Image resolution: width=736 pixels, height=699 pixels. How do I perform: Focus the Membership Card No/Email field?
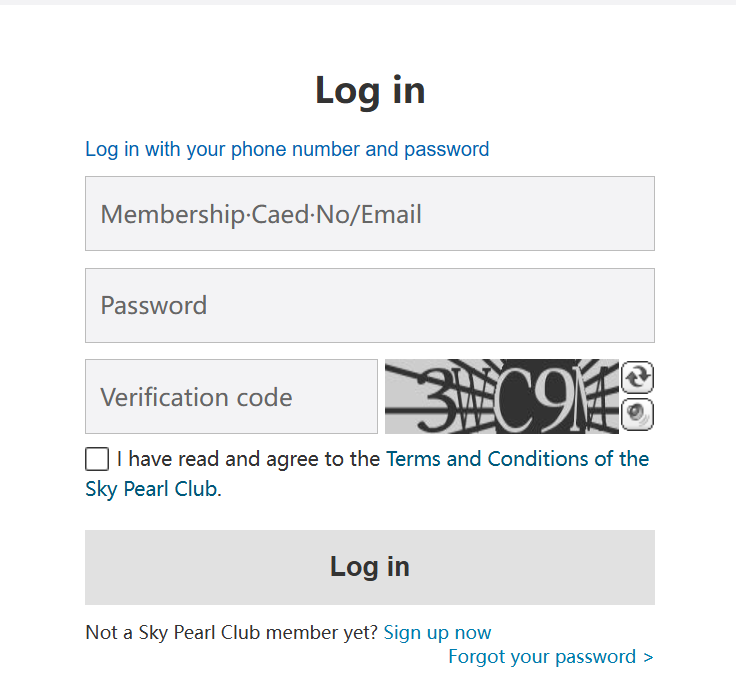coord(370,214)
